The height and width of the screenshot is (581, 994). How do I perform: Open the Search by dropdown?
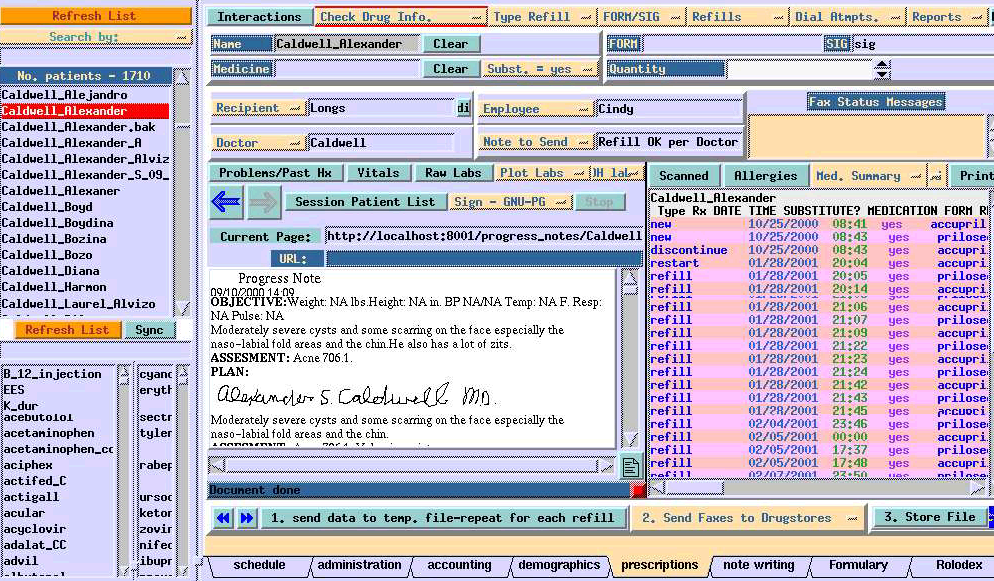click(96, 37)
